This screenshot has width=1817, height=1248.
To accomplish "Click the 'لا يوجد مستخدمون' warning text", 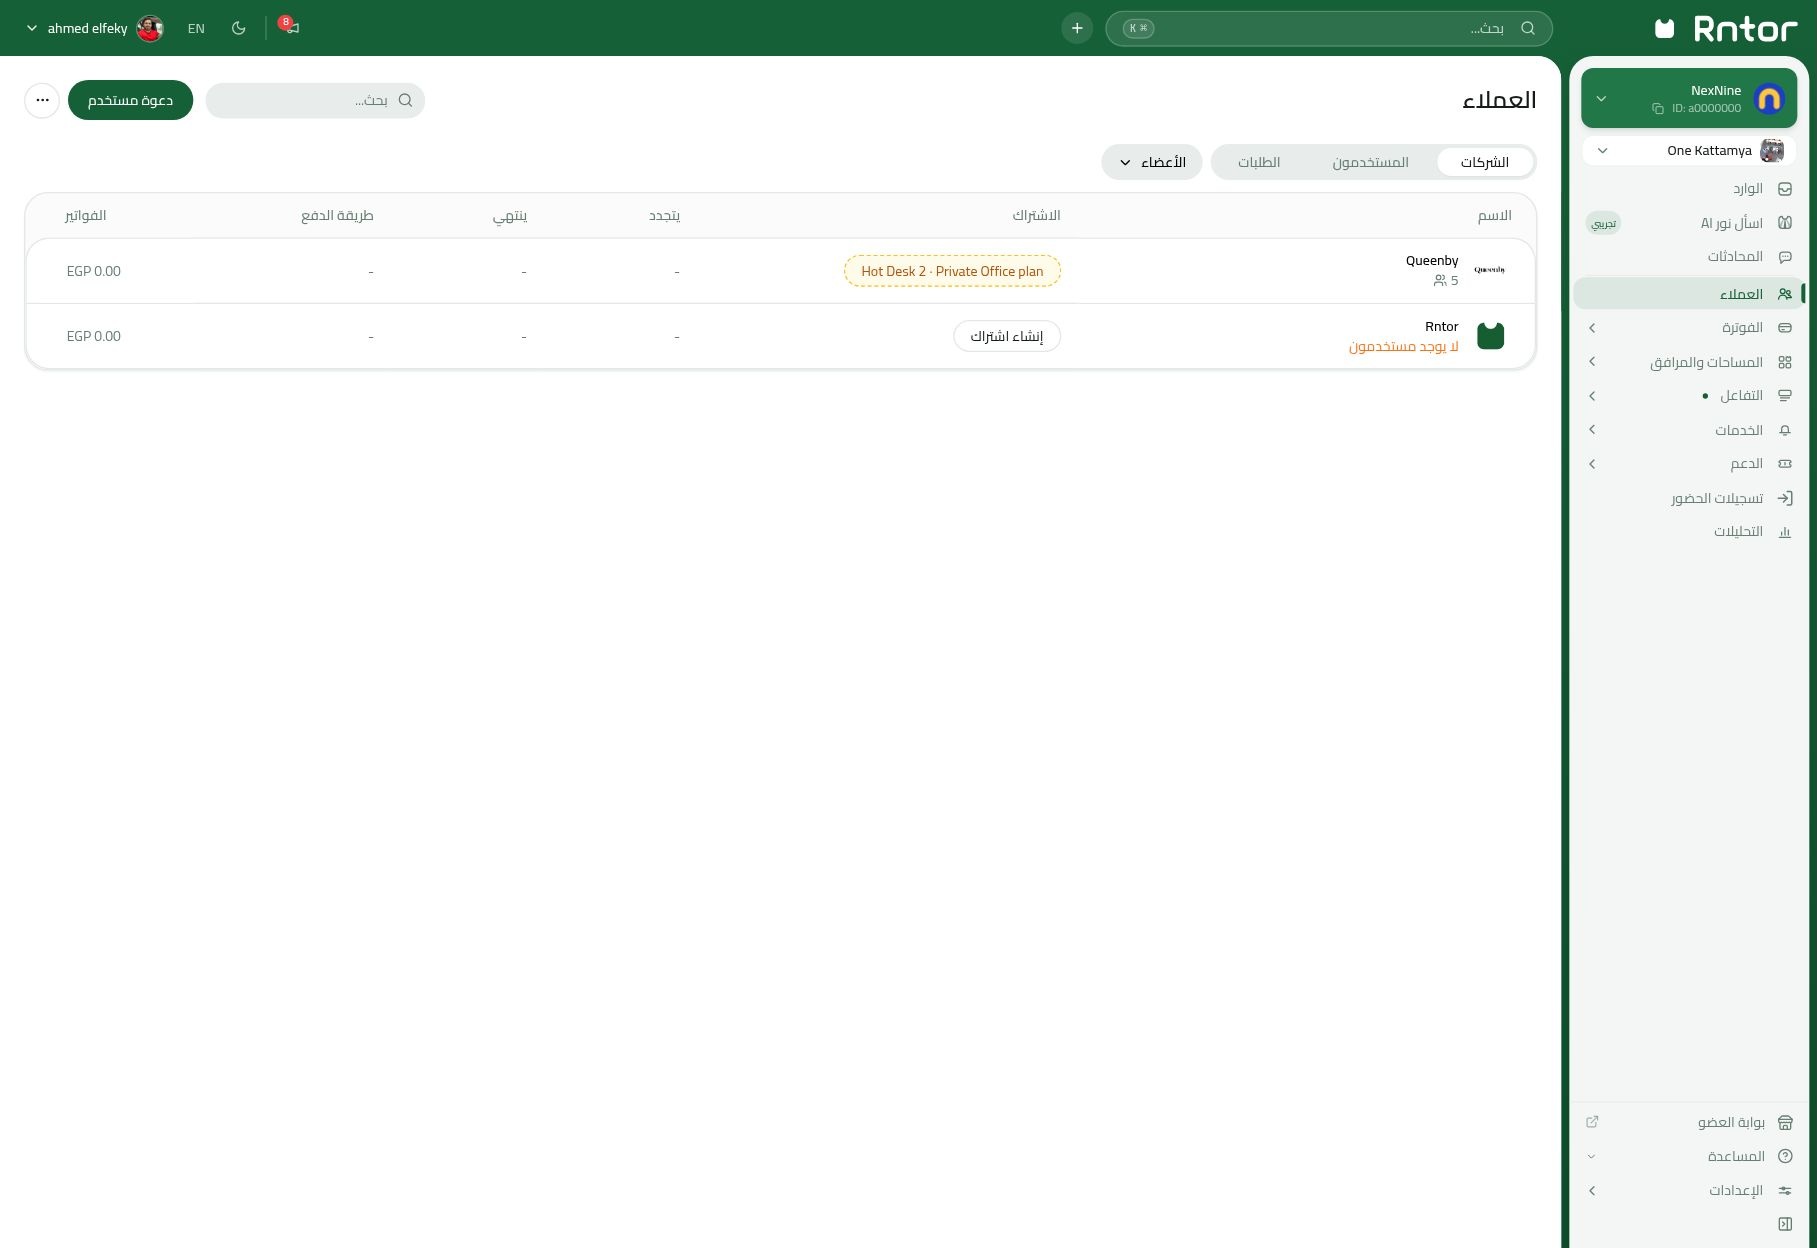I will click(1404, 346).
